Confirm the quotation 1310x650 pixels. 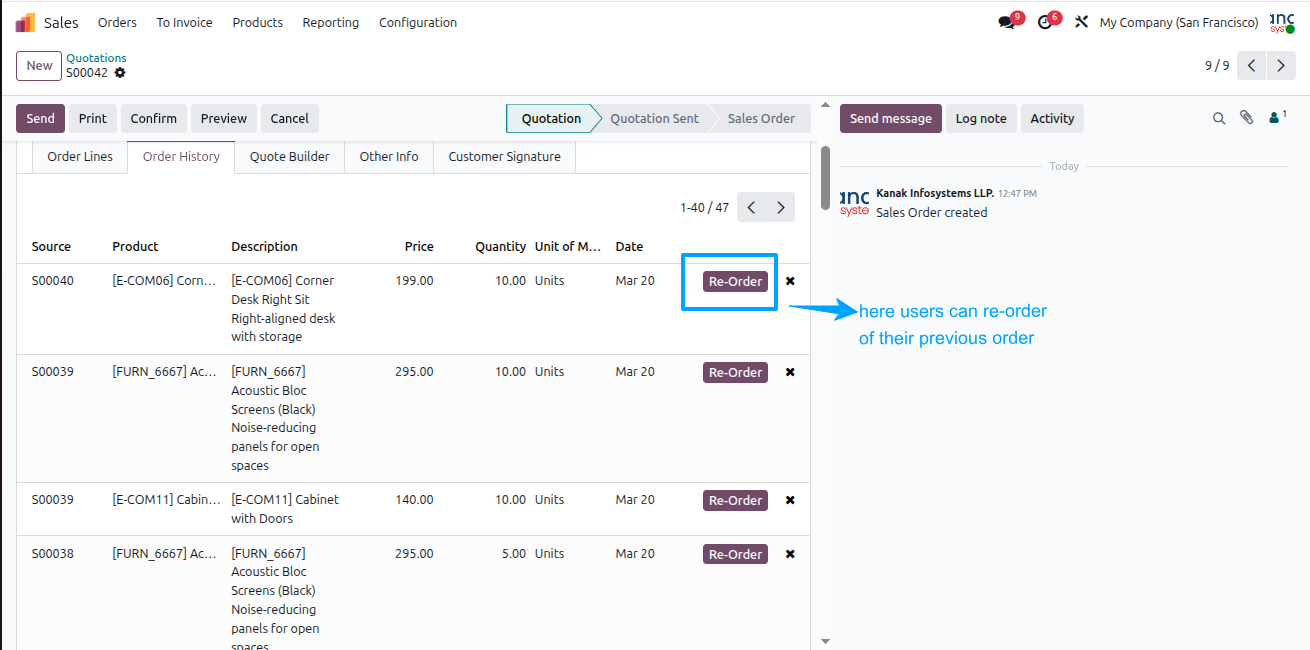[154, 118]
